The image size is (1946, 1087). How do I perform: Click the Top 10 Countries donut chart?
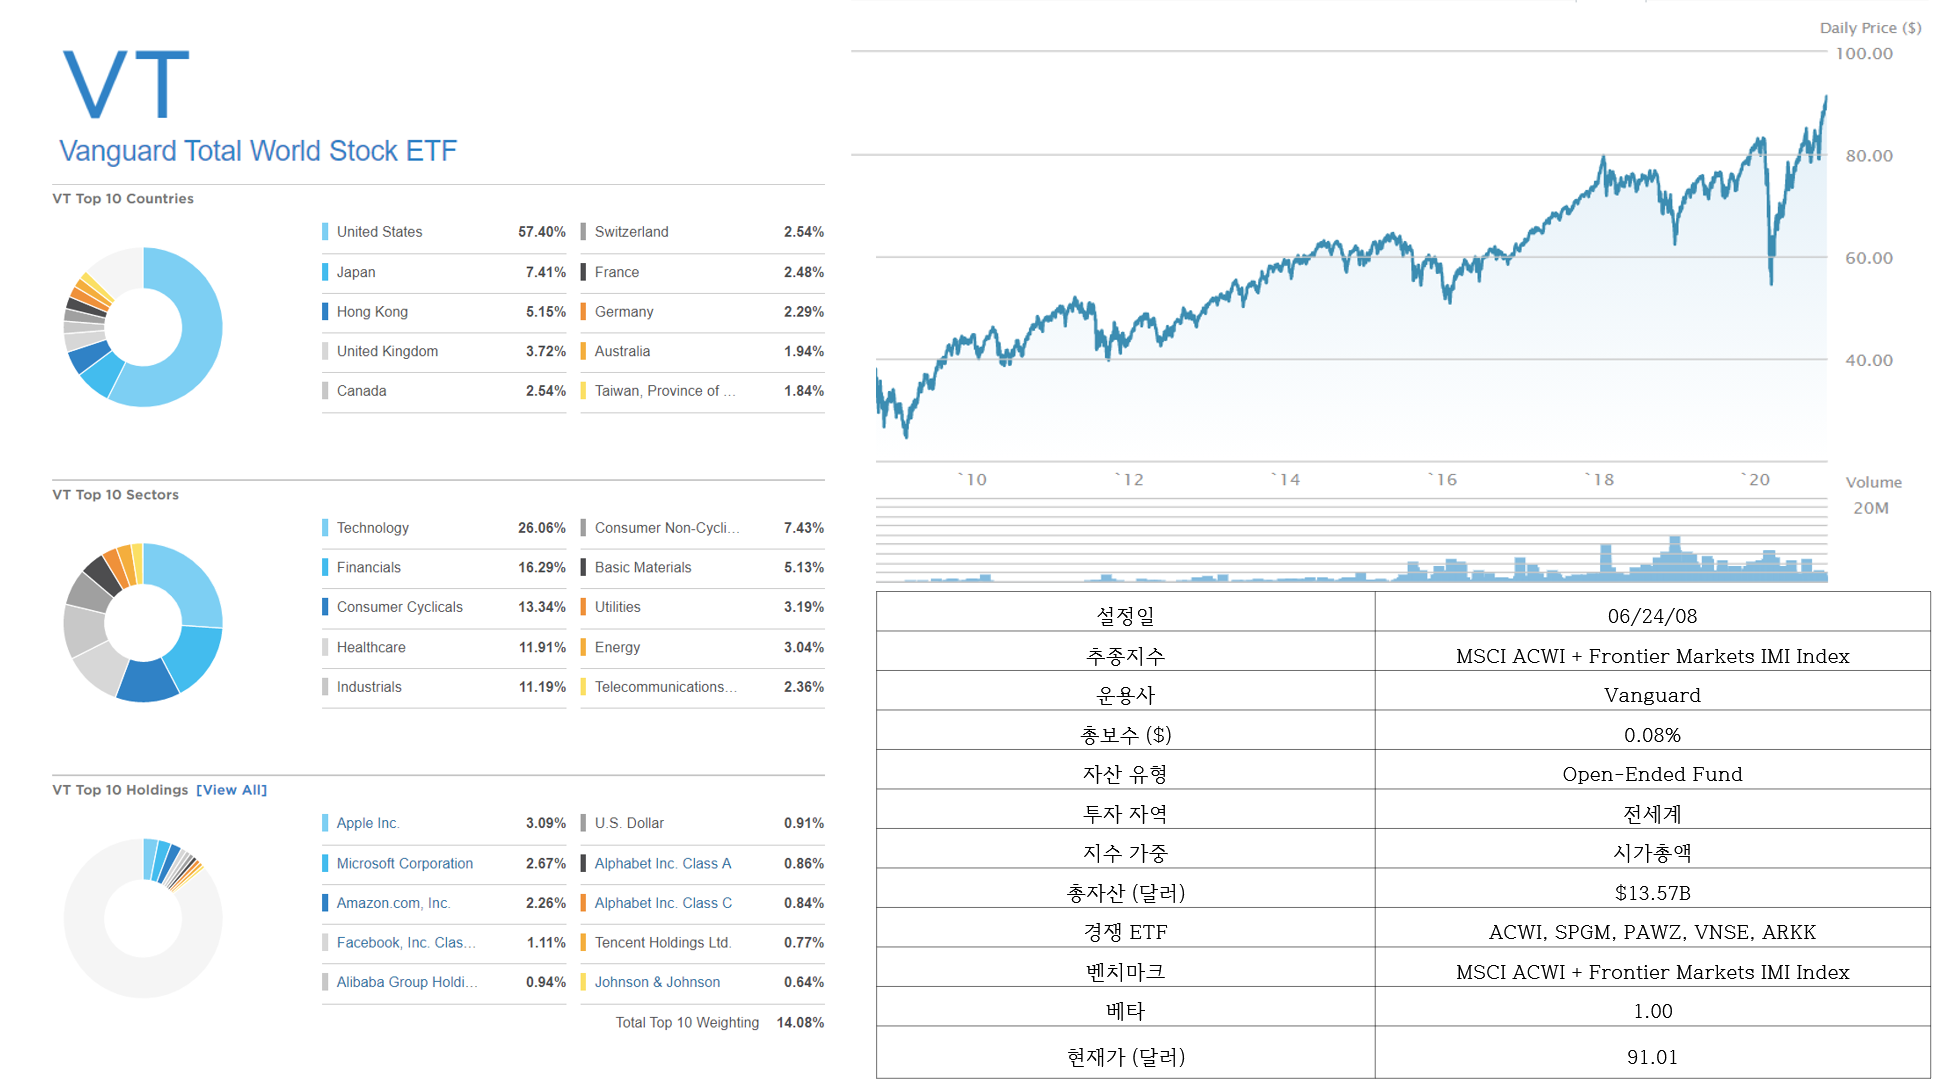143,327
